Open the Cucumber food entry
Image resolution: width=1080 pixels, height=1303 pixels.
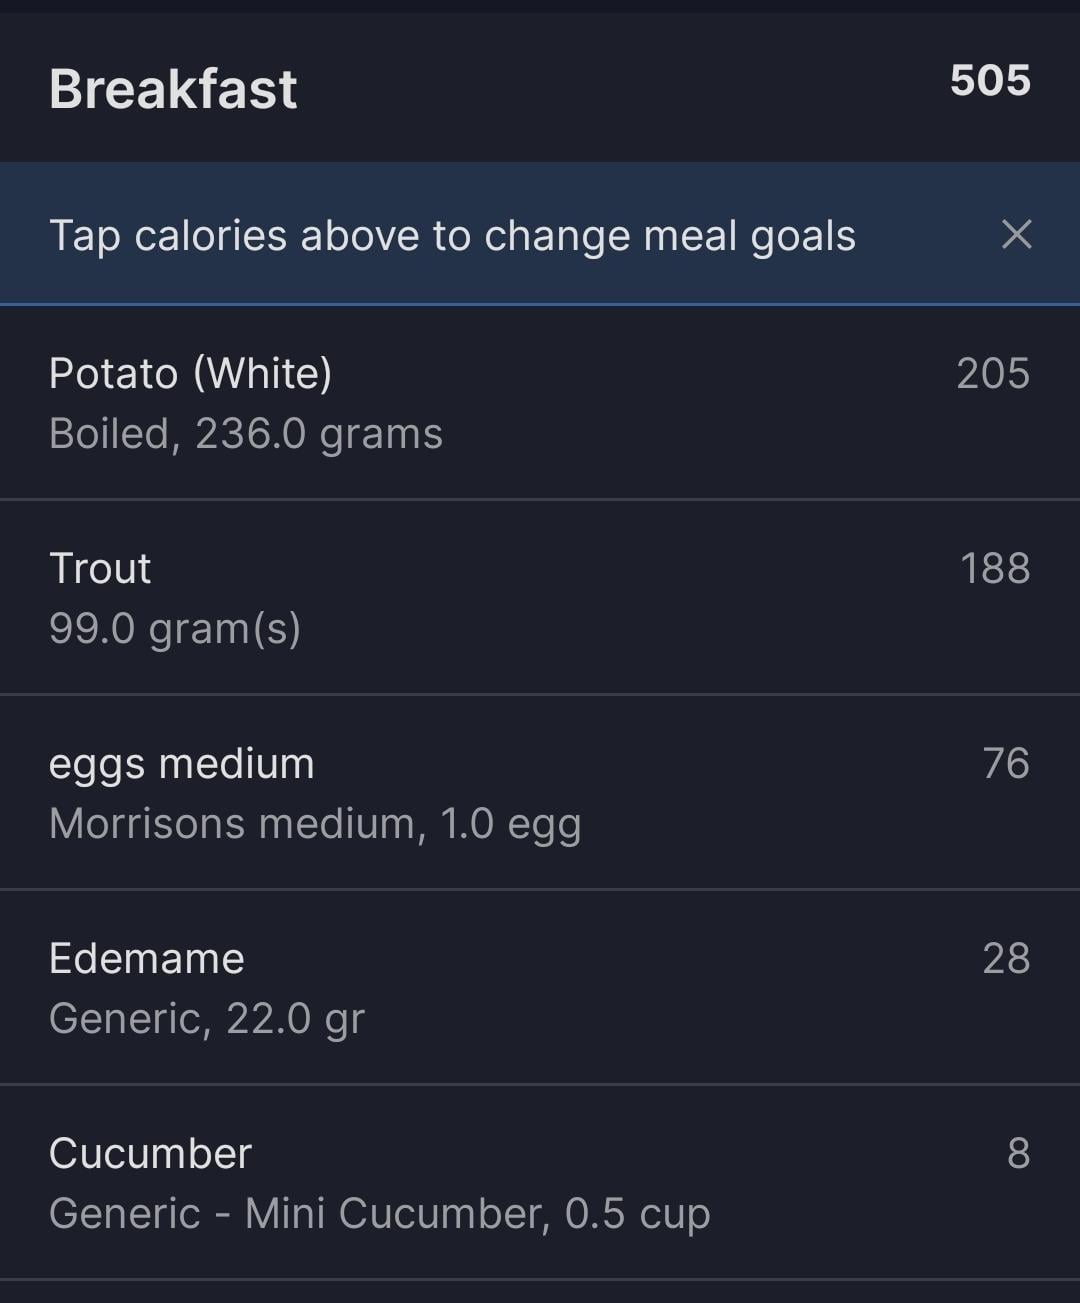tap(150, 1153)
